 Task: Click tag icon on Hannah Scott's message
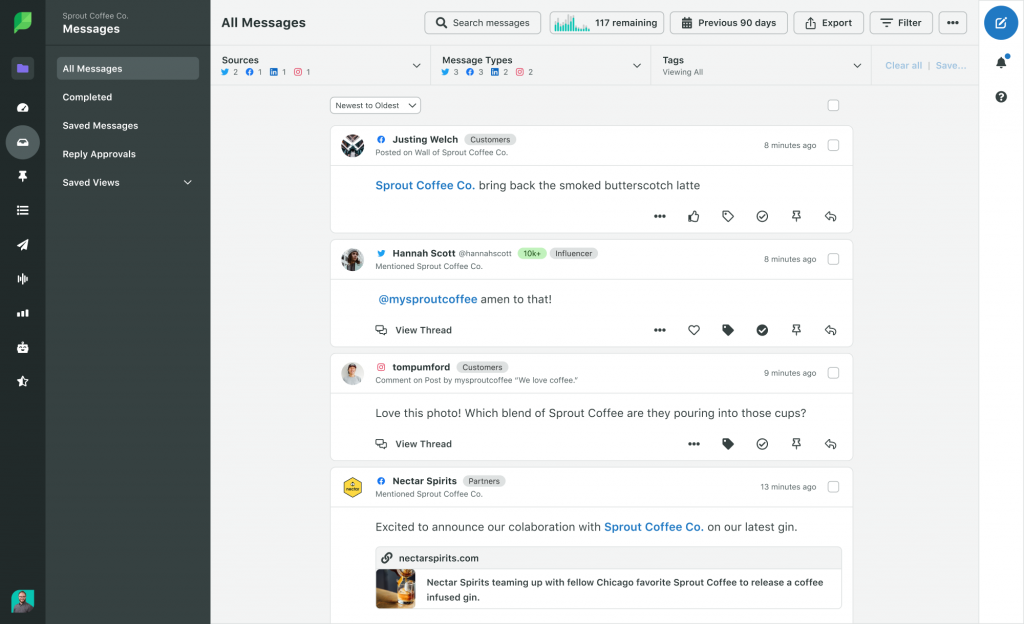click(x=728, y=330)
